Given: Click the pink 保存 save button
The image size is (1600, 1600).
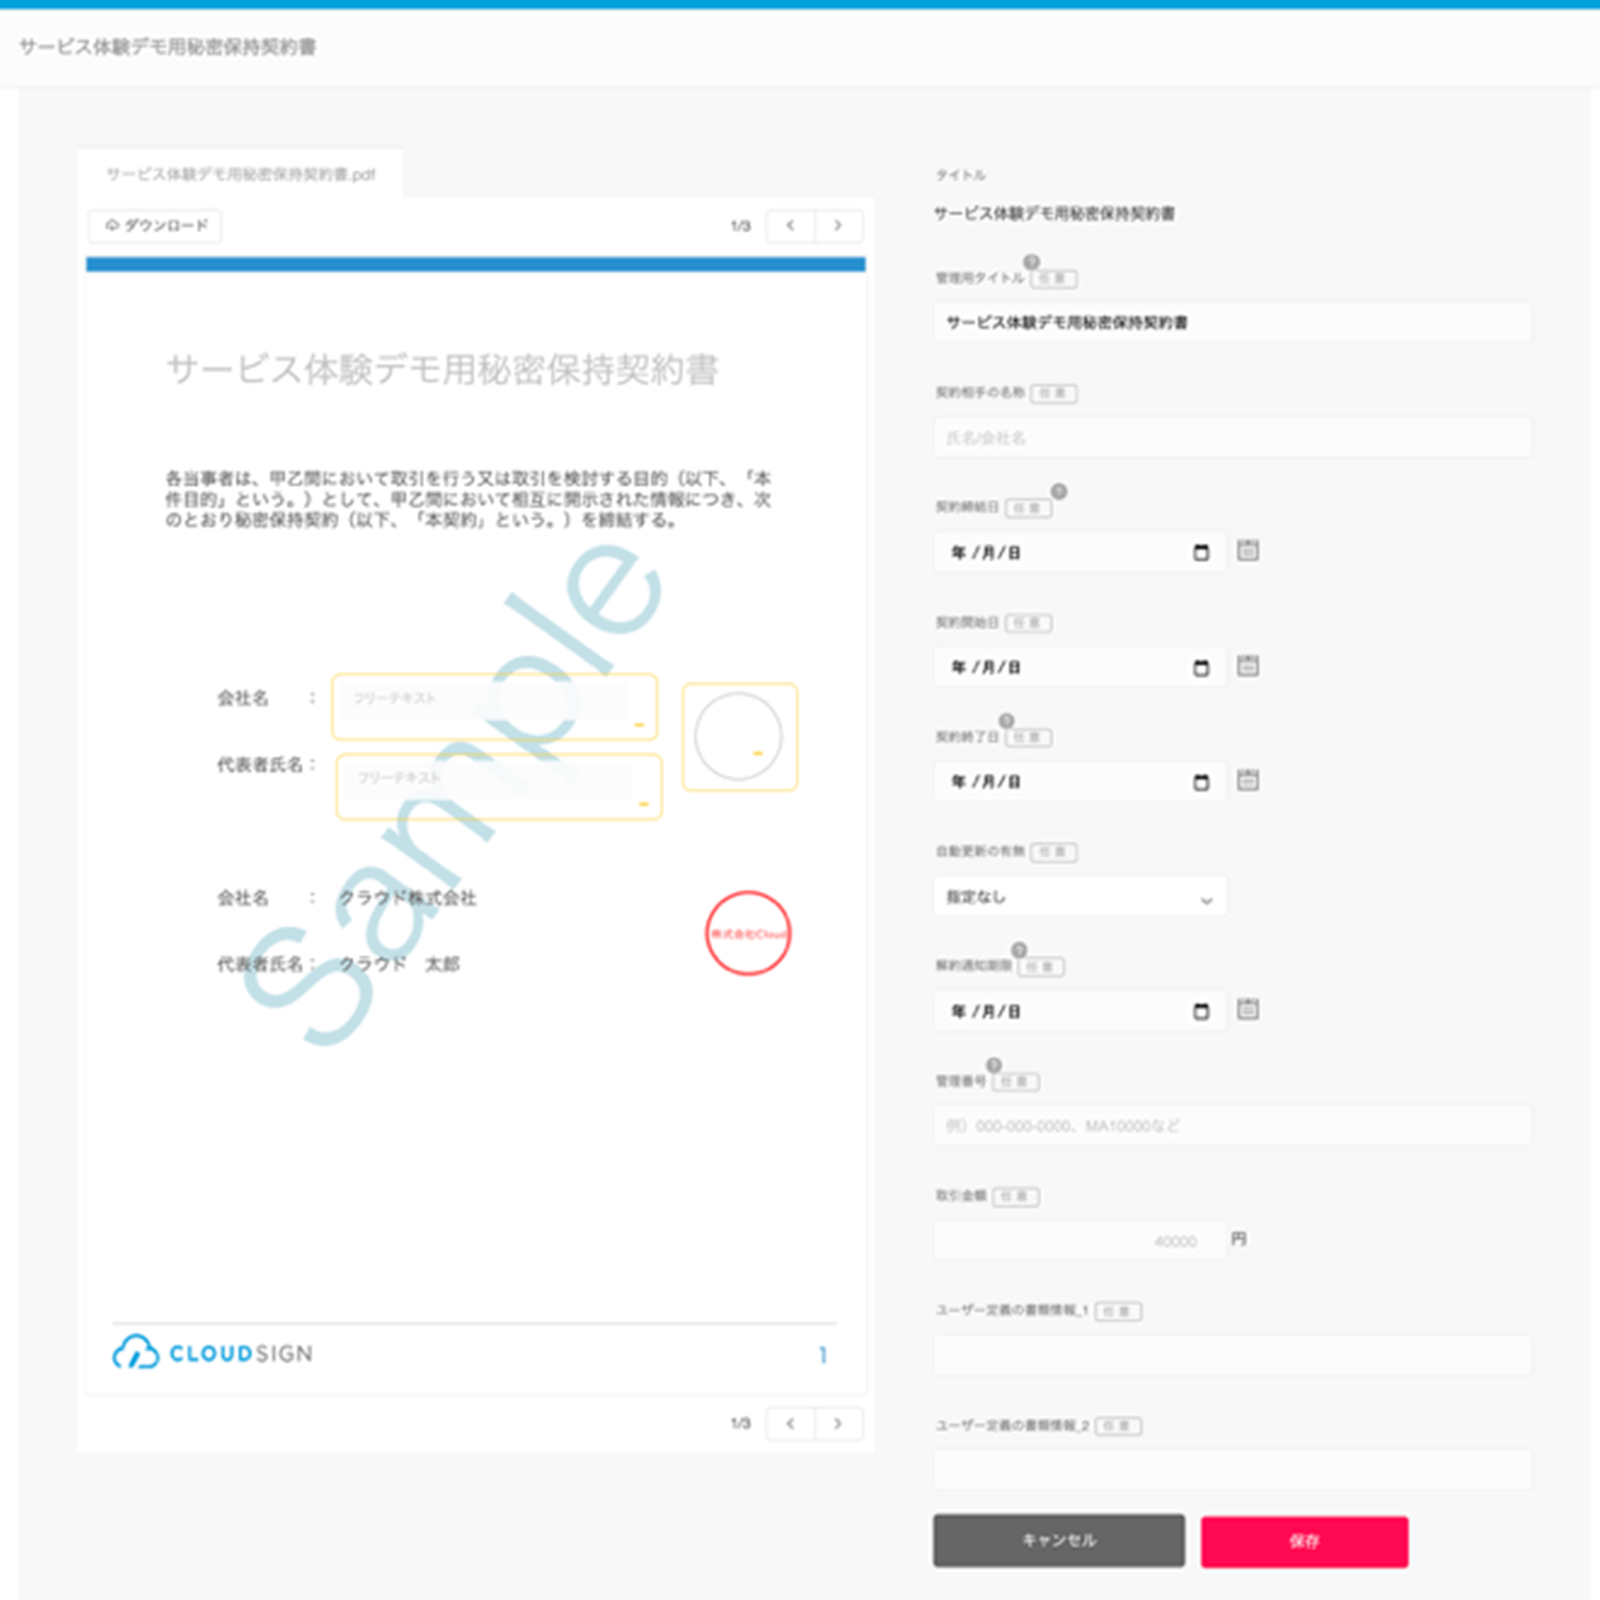Looking at the screenshot, I should [x=1304, y=1541].
